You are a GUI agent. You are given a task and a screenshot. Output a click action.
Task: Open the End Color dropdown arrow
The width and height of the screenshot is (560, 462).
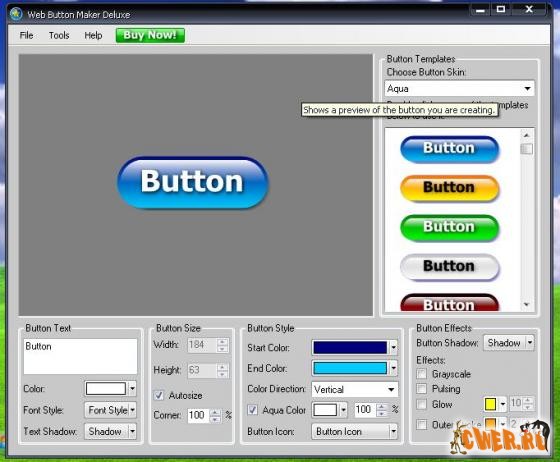pyautogui.click(x=393, y=368)
